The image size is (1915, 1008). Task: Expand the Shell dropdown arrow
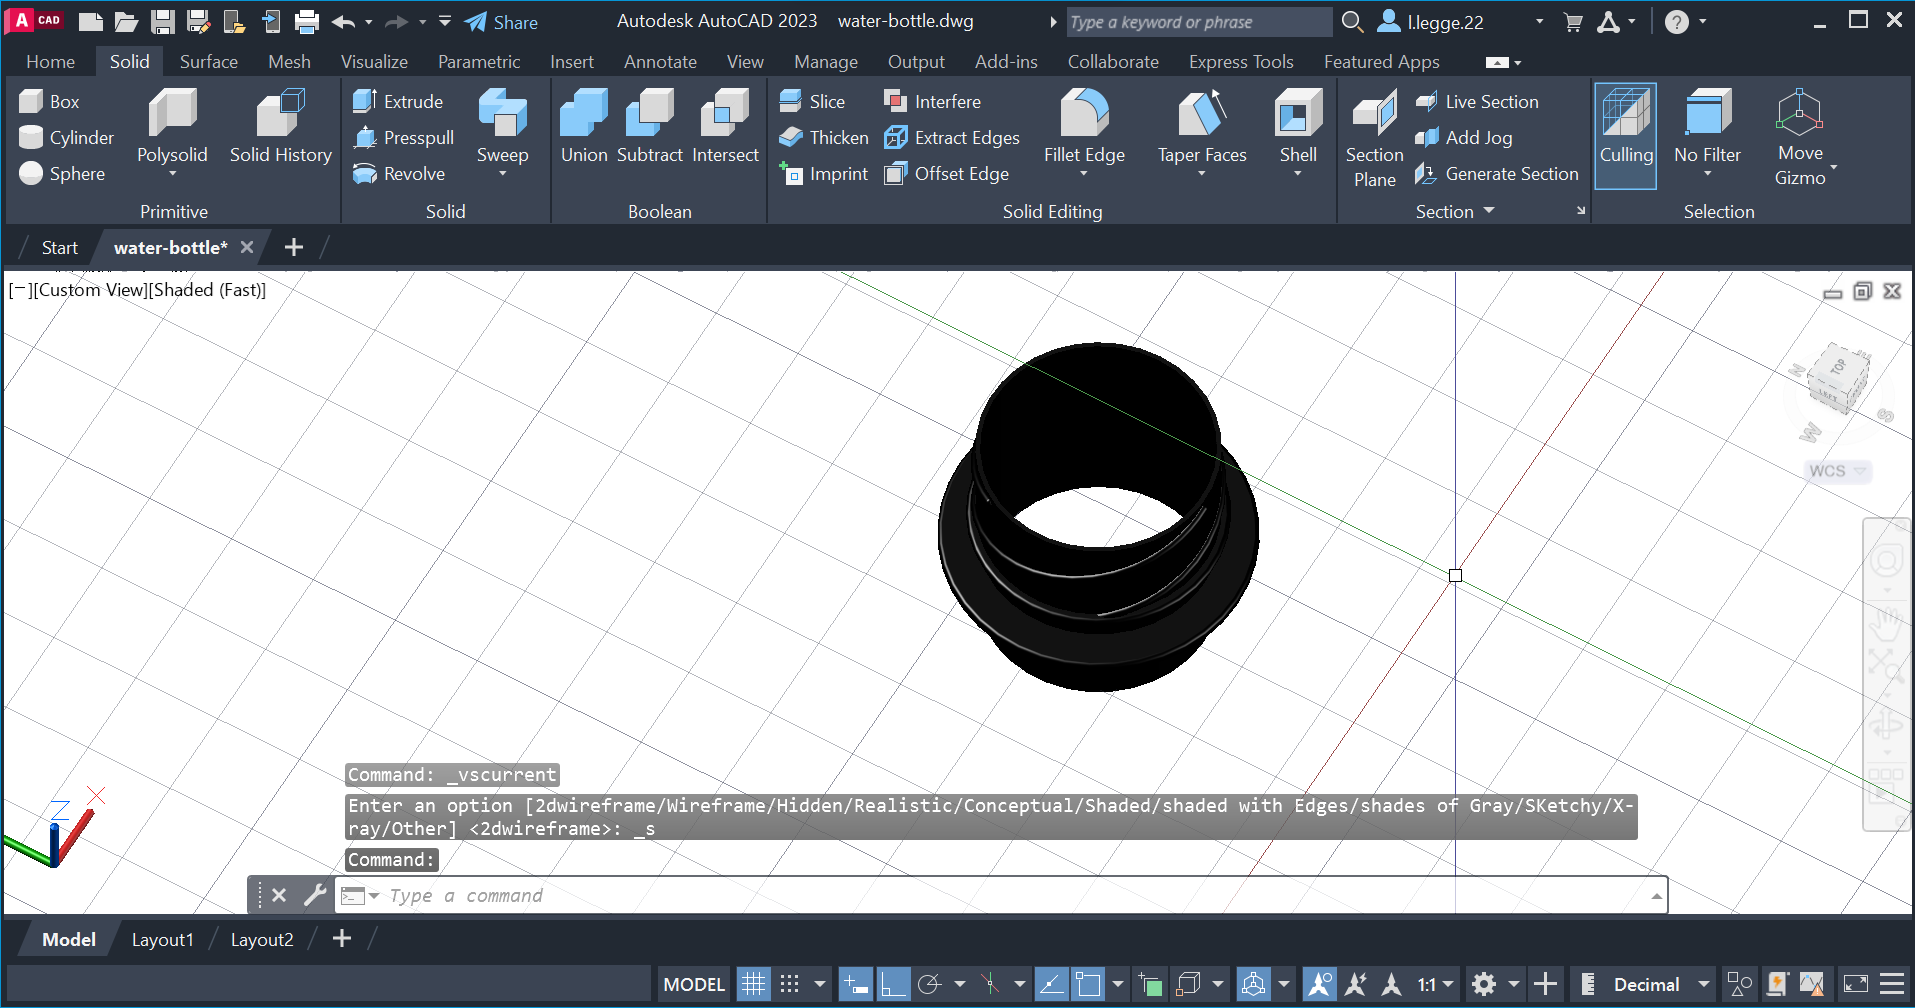coord(1298,174)
